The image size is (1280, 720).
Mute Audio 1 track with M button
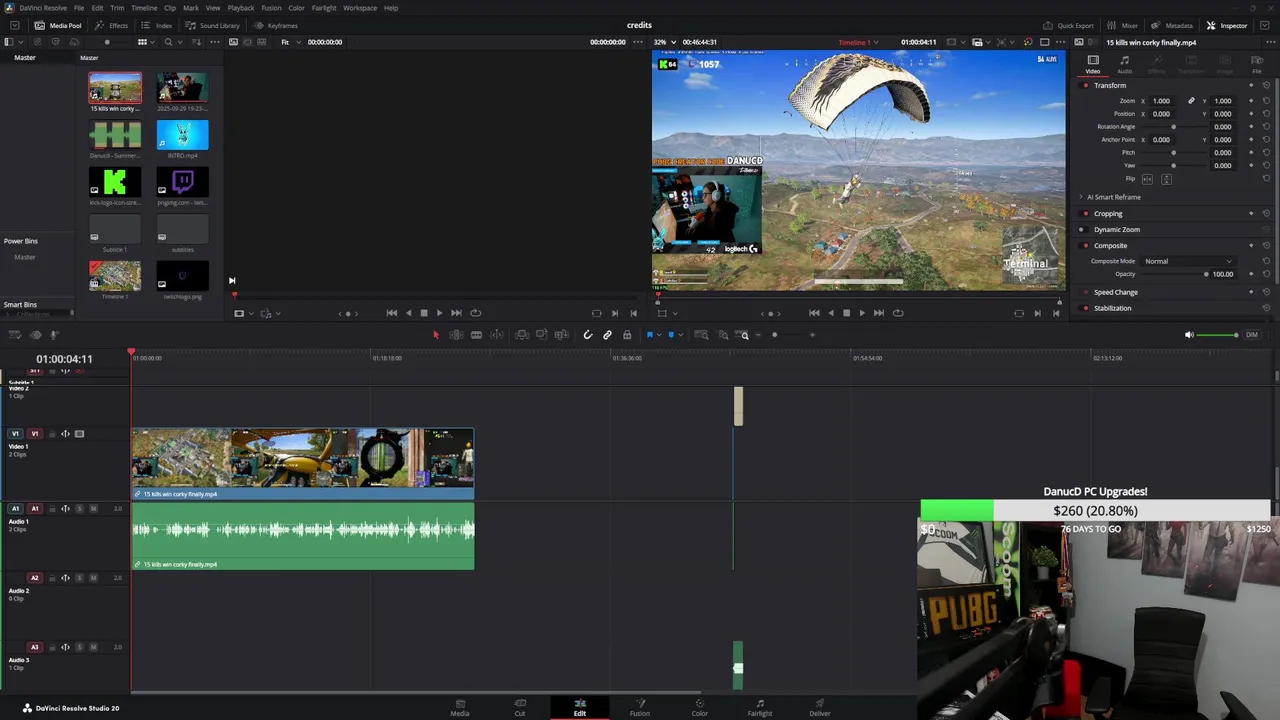pos(94,509)
